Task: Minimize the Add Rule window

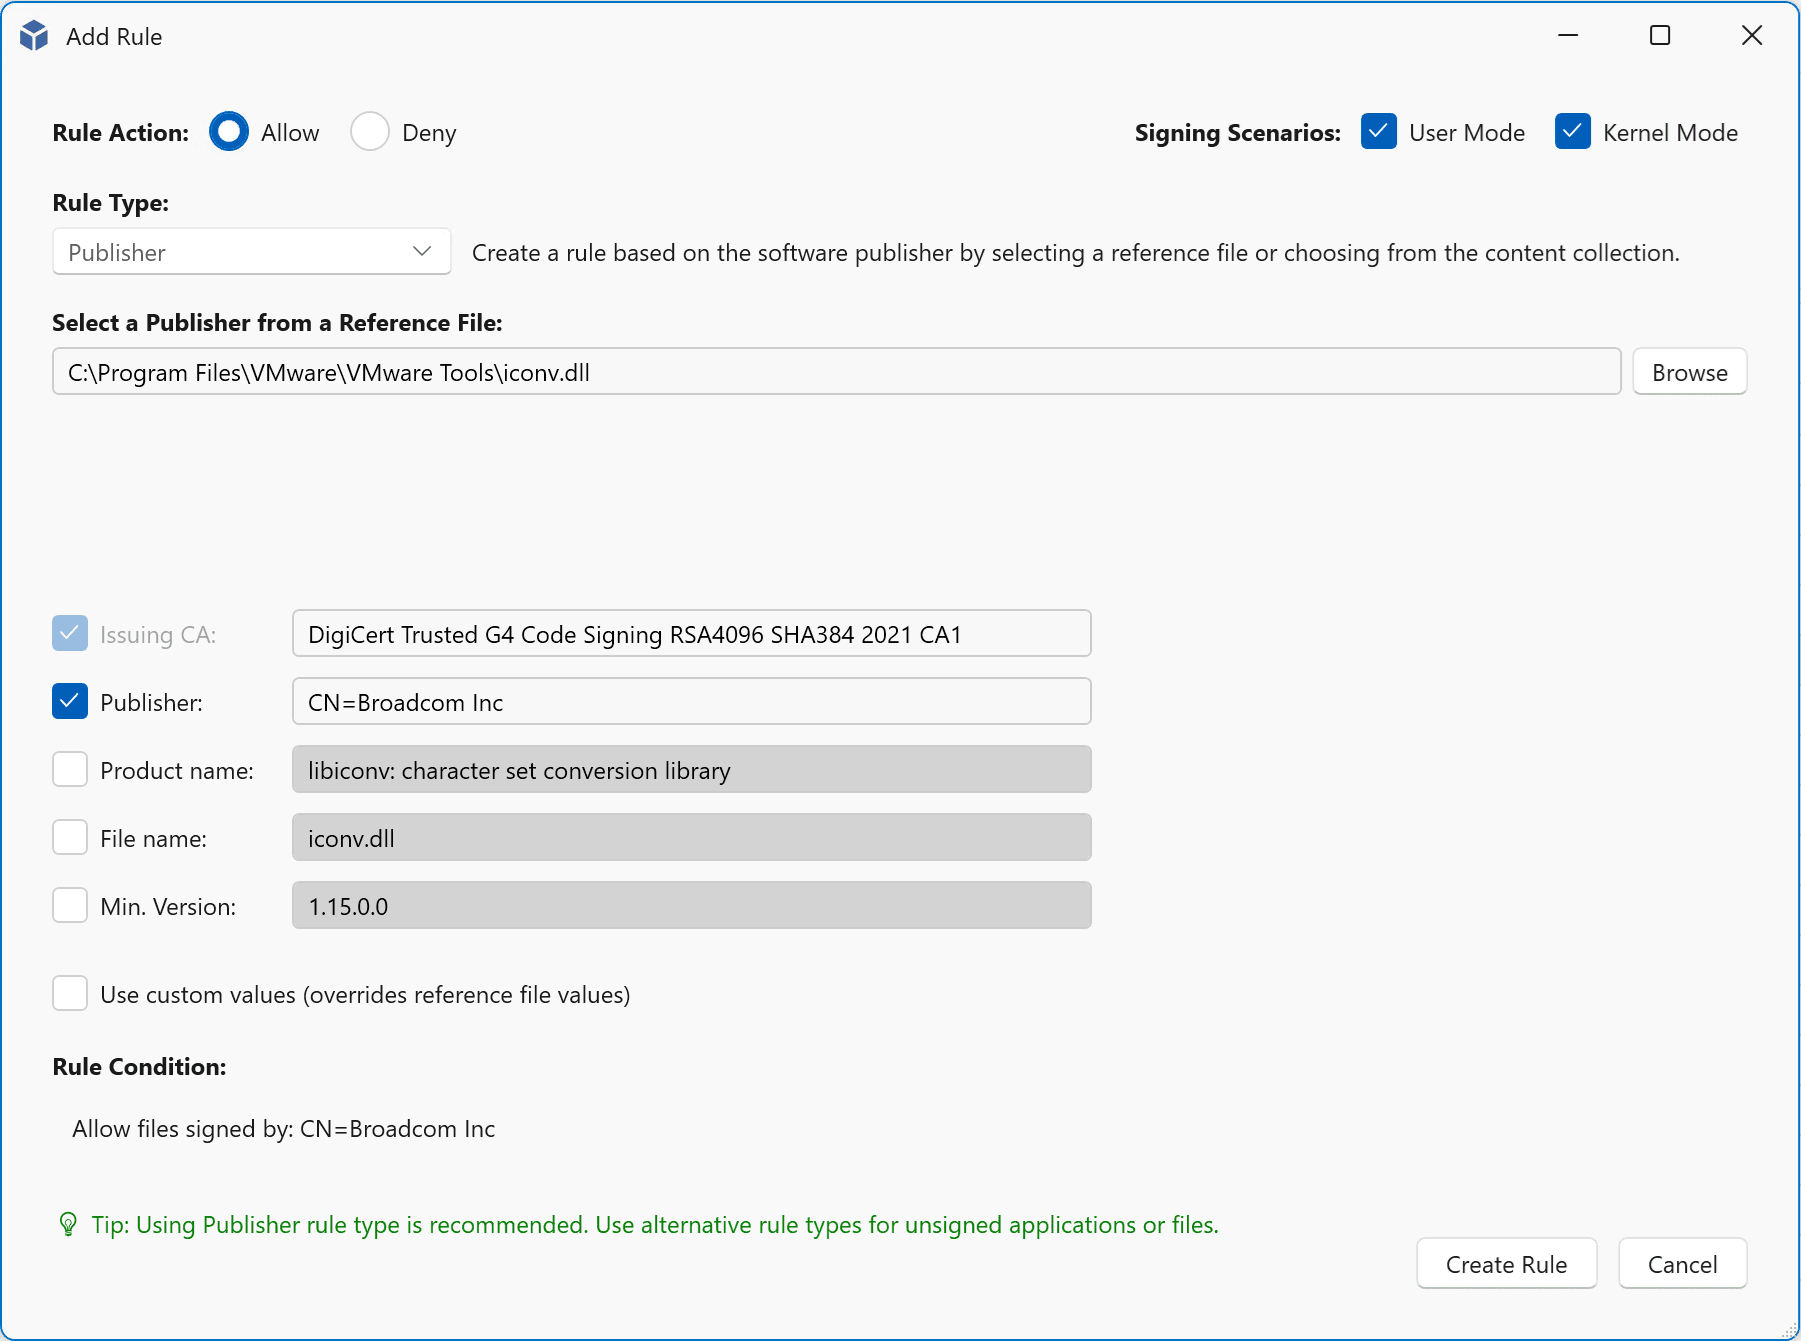Action: tap(1568, 36)
